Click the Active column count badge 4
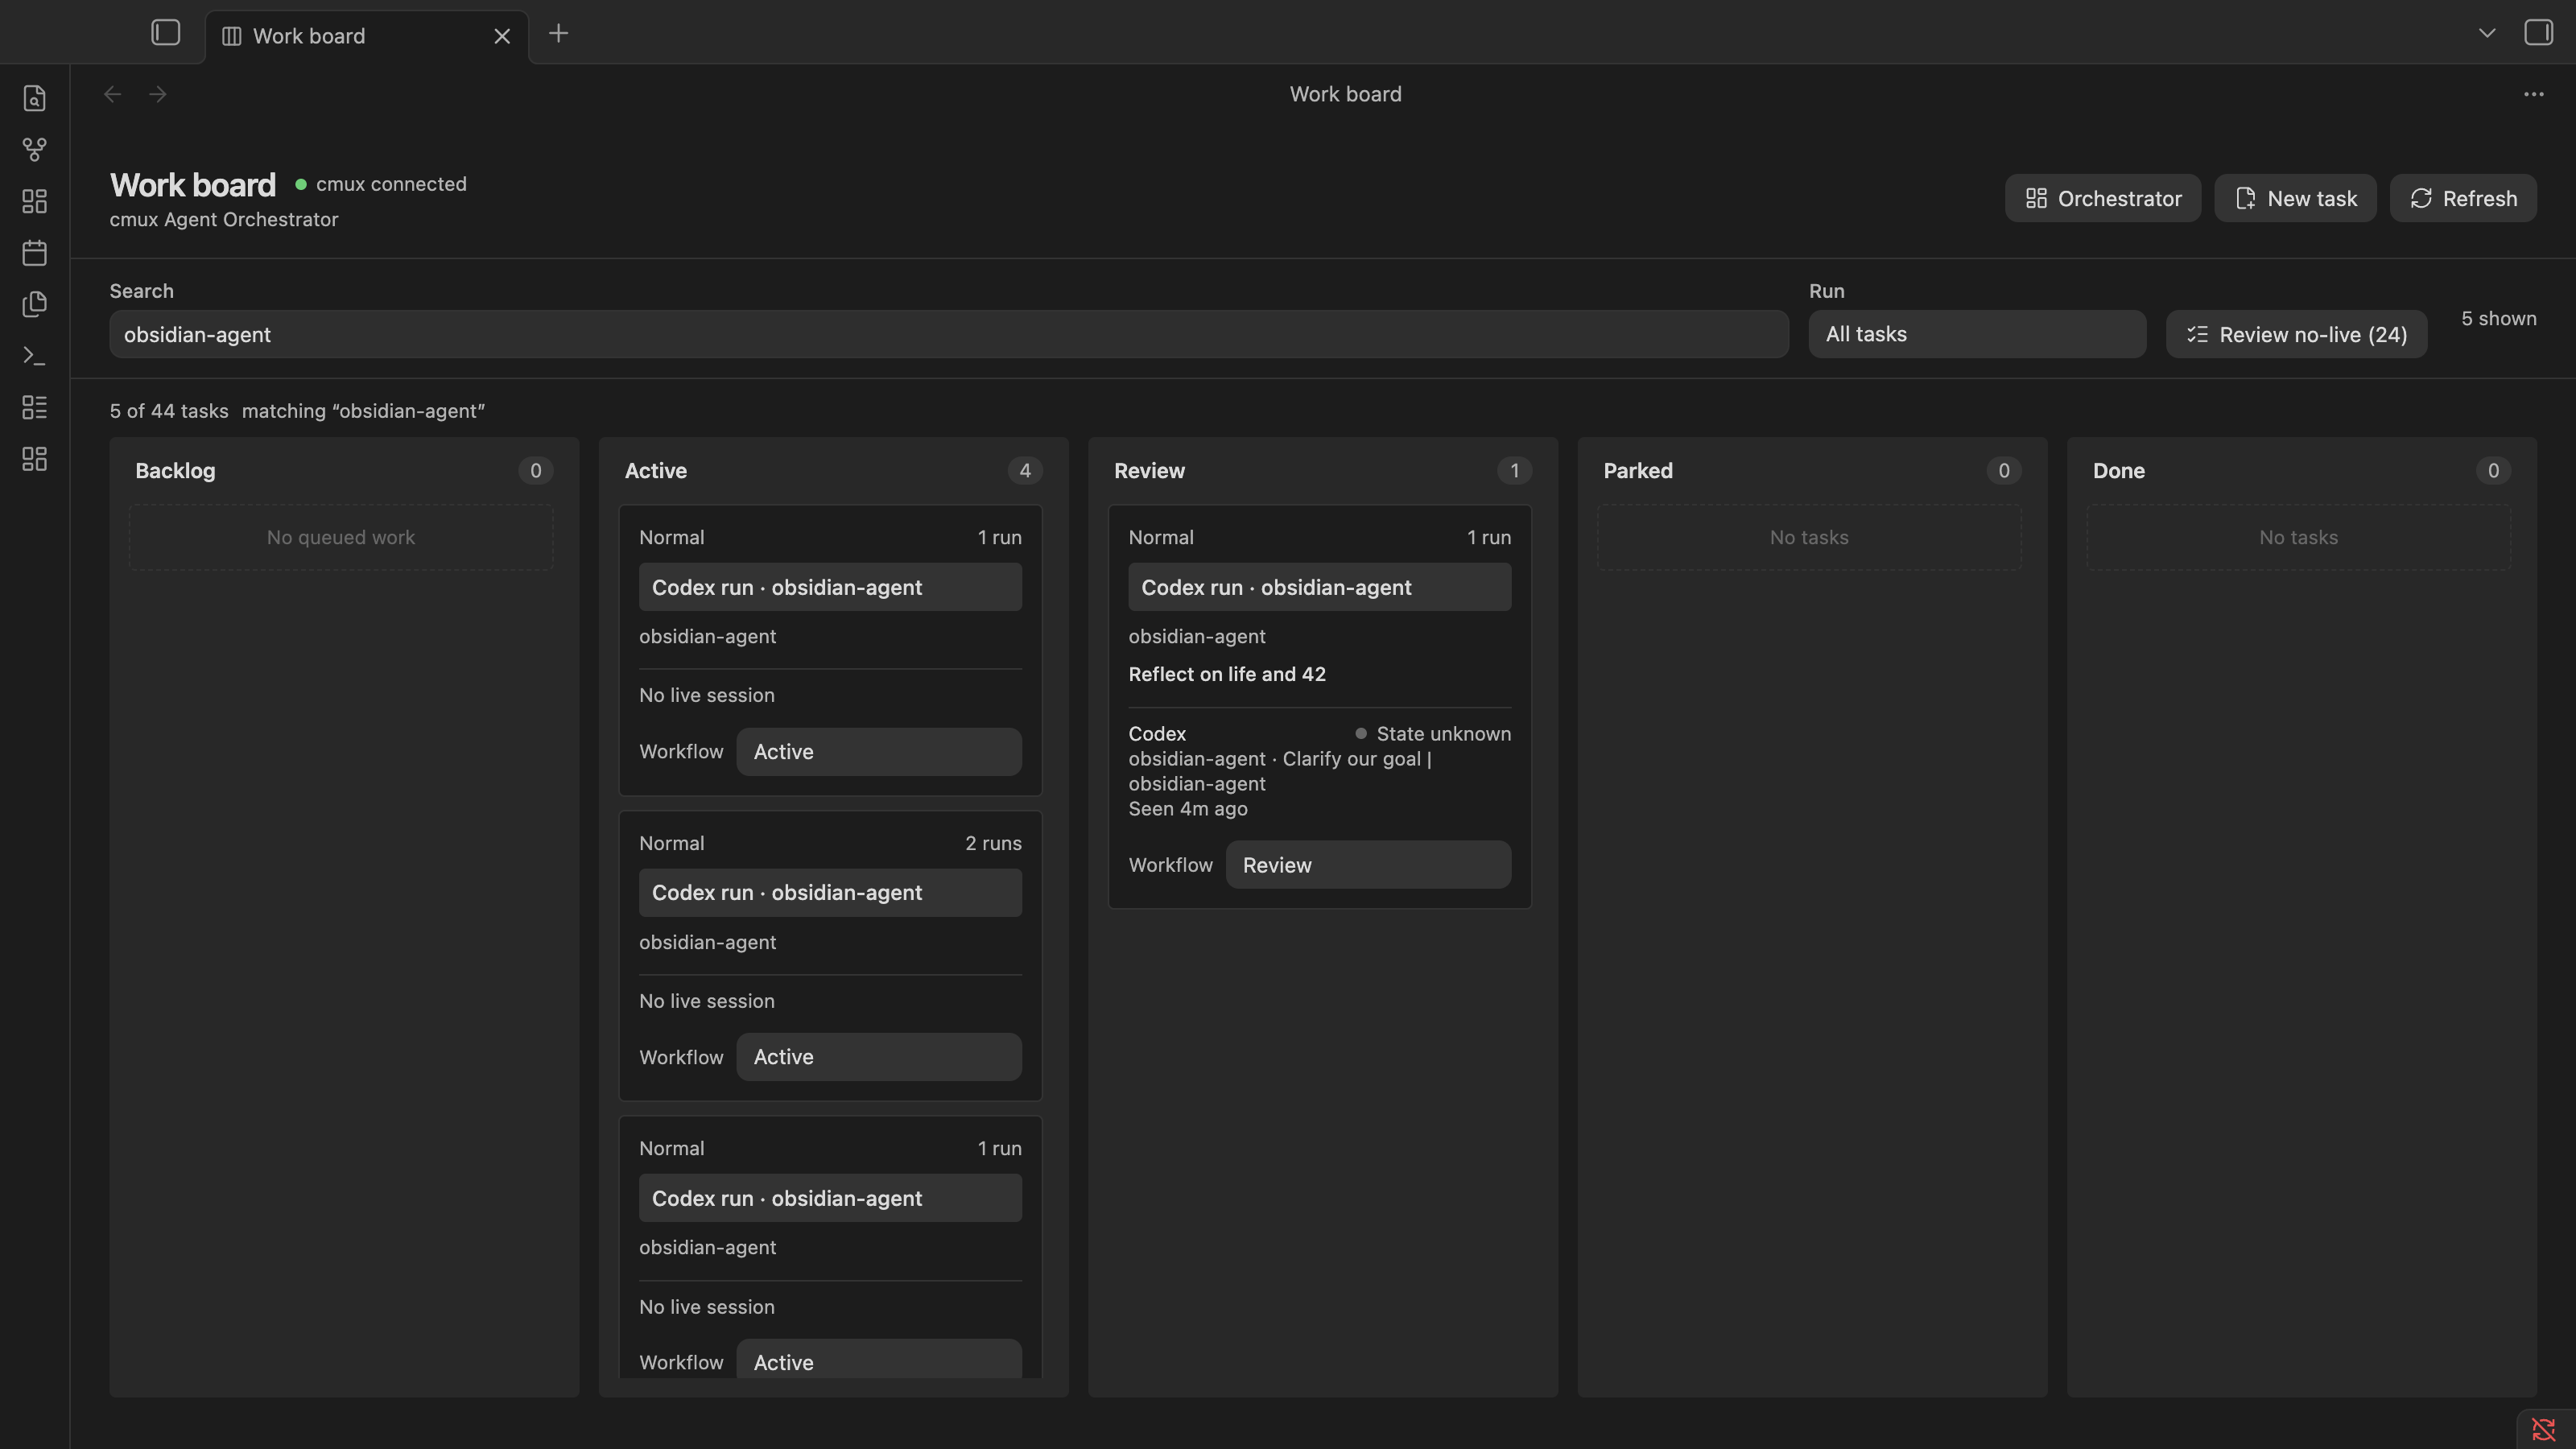 pyautogui.click(x=1025, y=470)
